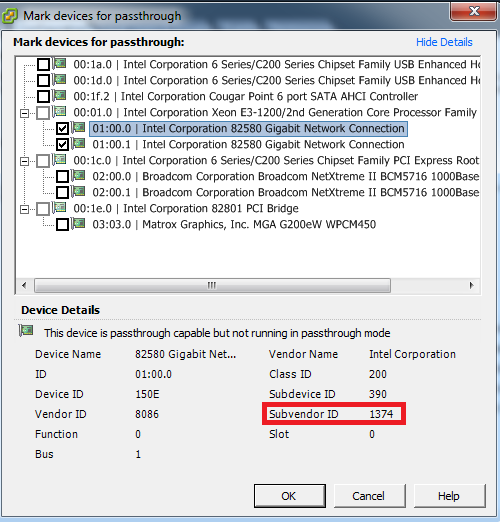The image size is (500, 522).
Task: Click the device icon for 00:1d.0 USB Enhanced
Action: 60,79
